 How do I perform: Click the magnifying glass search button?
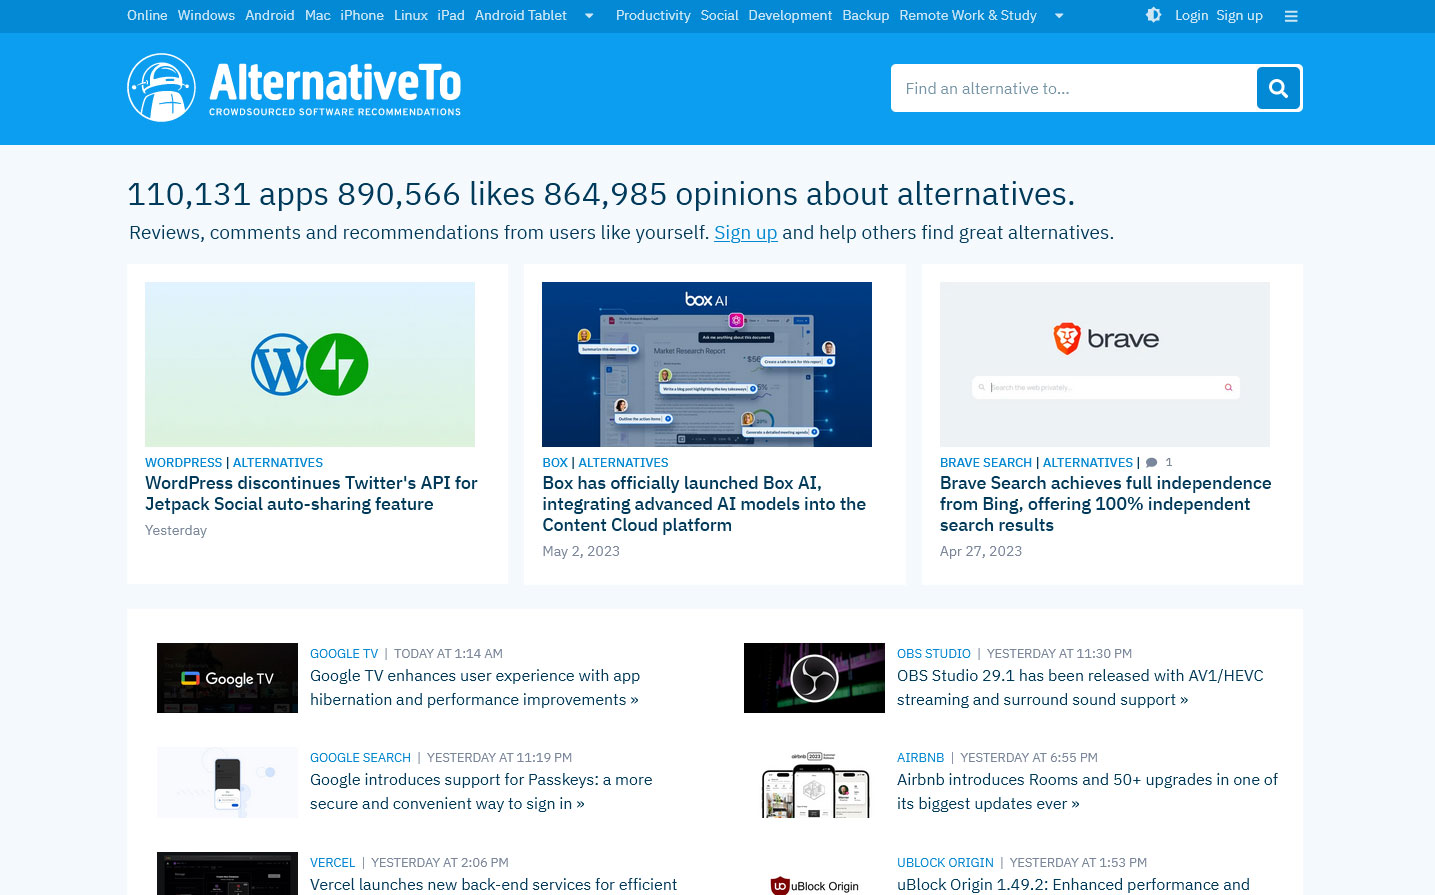1278,88
